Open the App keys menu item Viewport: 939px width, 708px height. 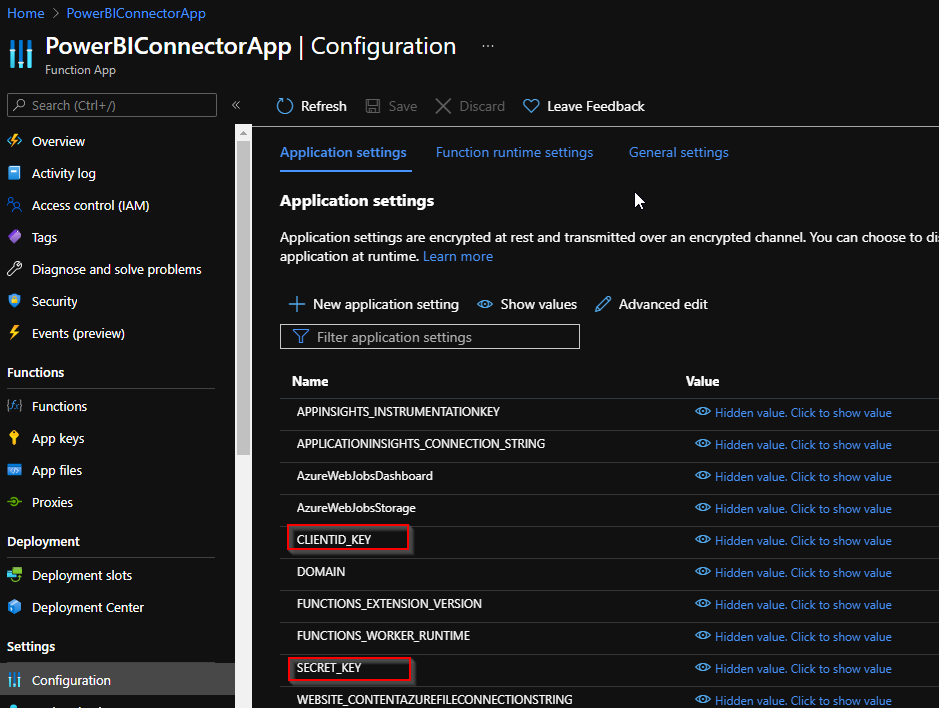[x=58, y=438]
